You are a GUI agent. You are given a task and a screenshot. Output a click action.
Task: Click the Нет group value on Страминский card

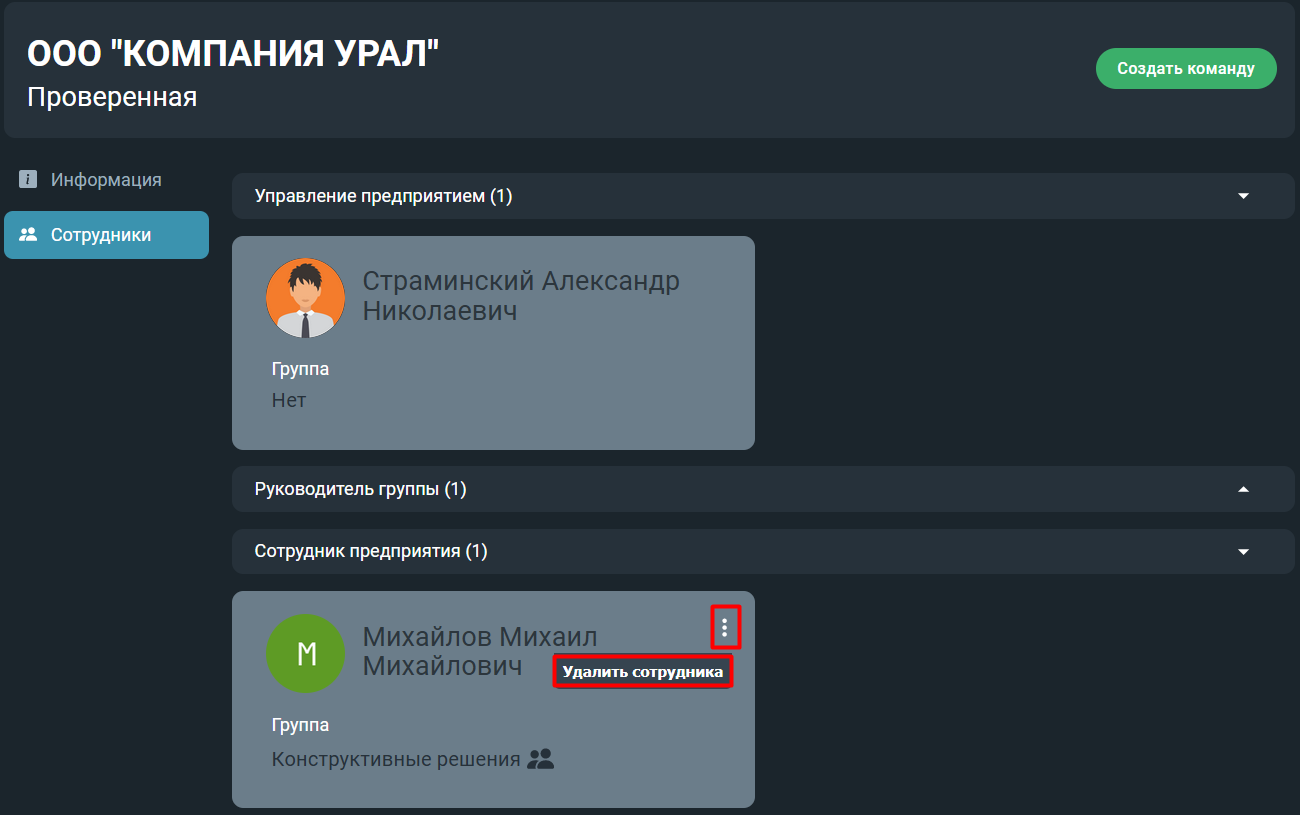click(x=289, y=401)
